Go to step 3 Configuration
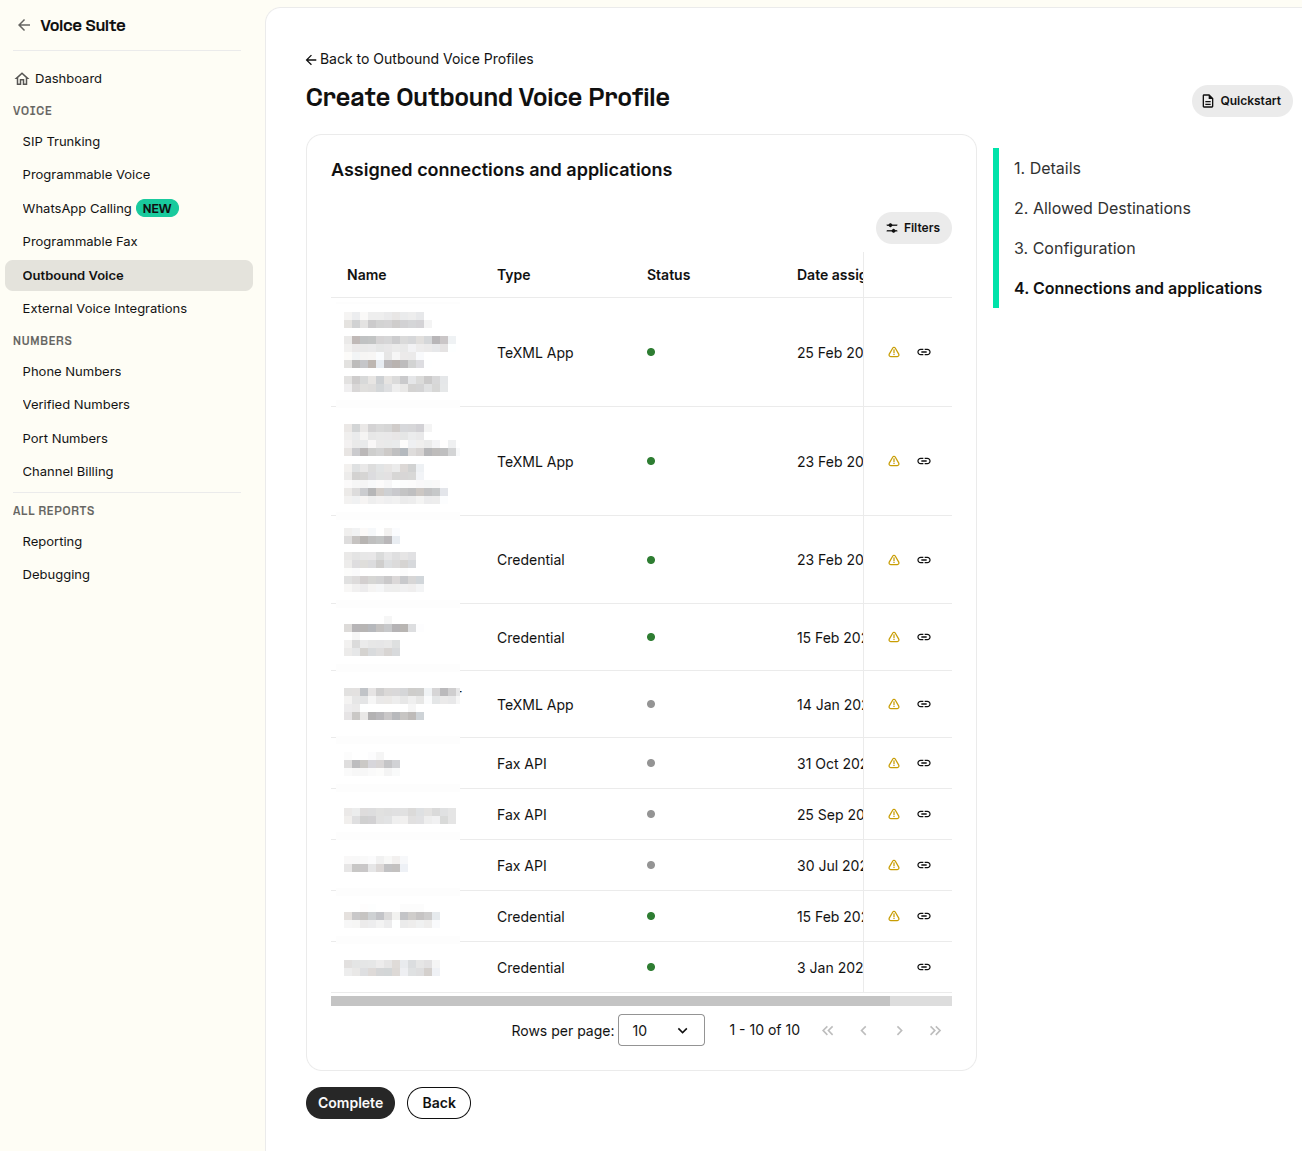The height and width of the screenshot is (1151, 1302). coord(1075,248)
